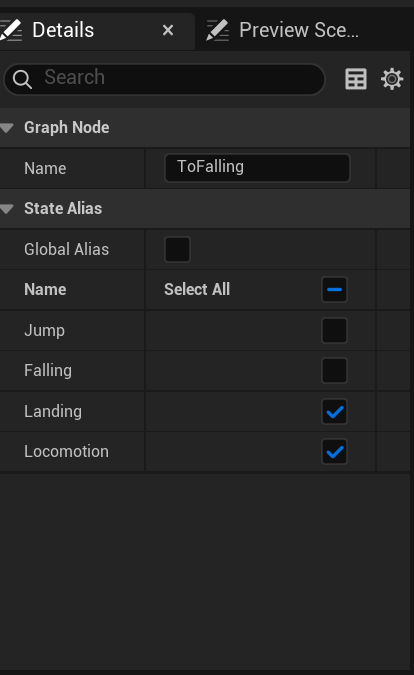
Task: Collapse the State Alias section
Action: 7,209
